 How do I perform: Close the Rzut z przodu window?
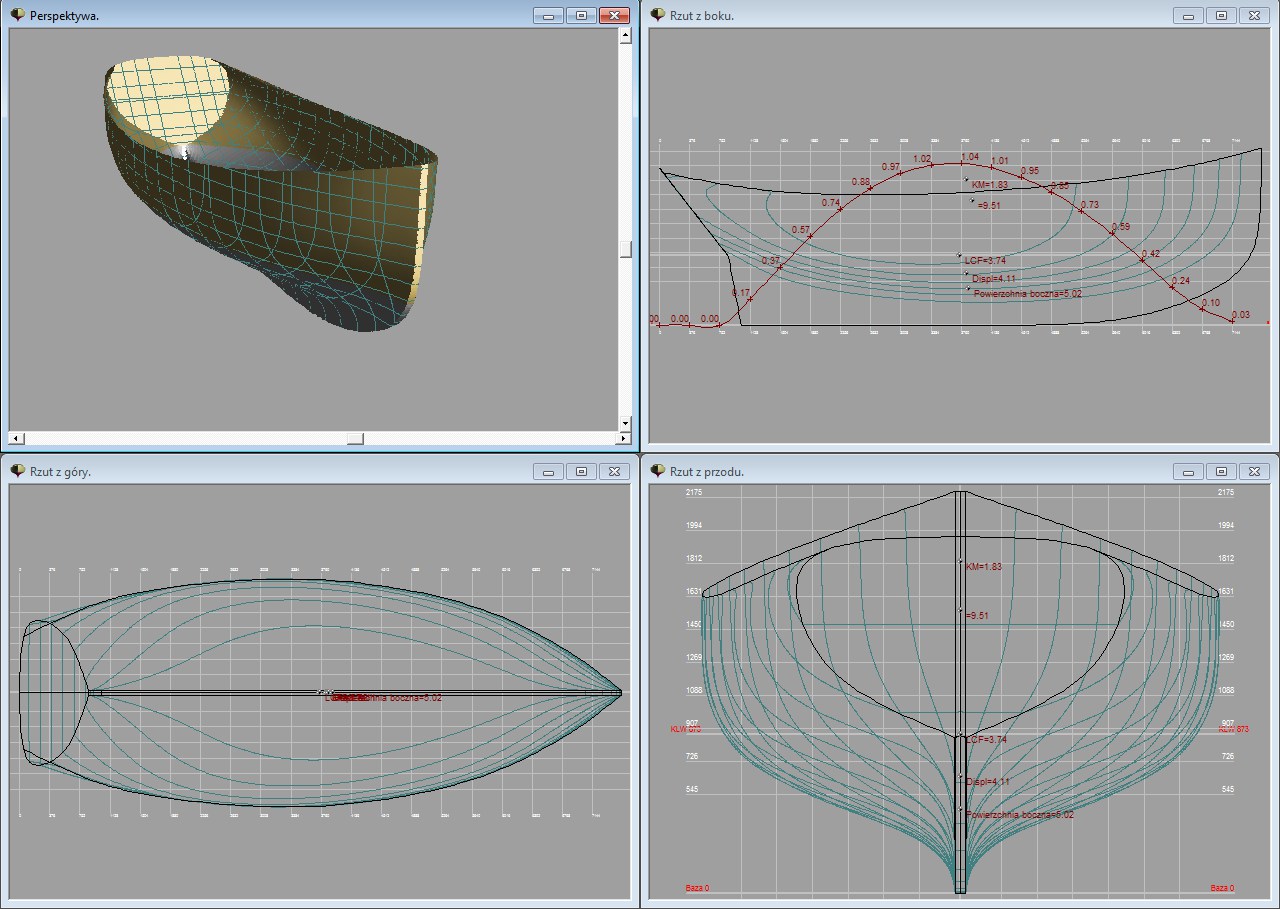tap(1254, 471)
